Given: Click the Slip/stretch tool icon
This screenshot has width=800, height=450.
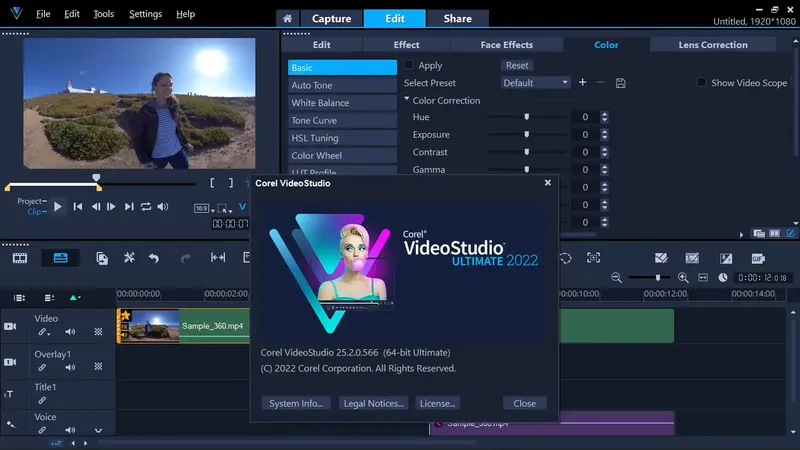Looking at the screenshot, I should 218,258.
